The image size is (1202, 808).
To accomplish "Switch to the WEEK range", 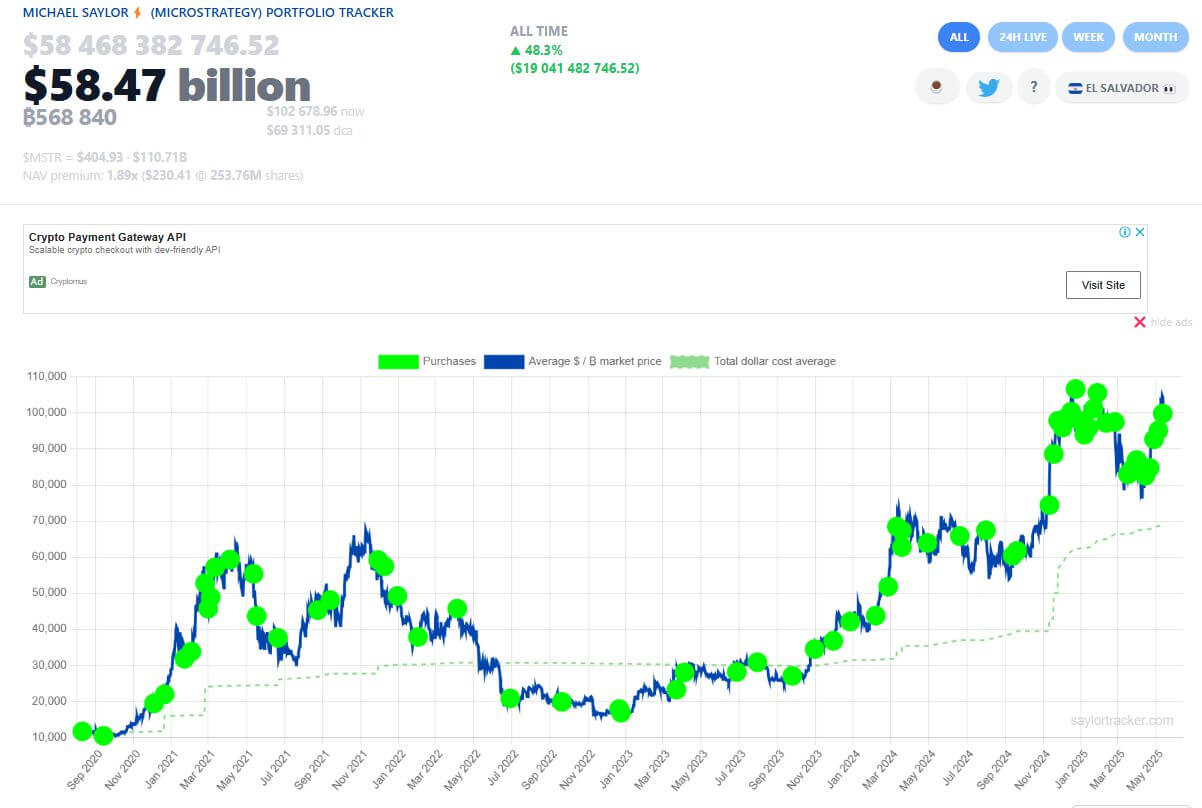I will (1088, 37).
